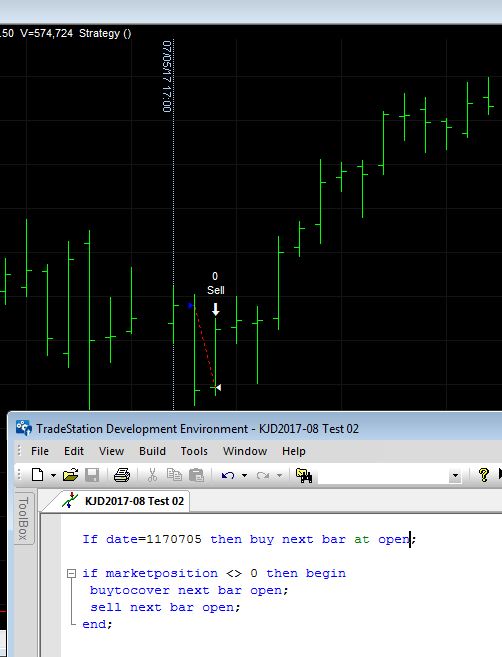Click the 'Sell' label on the chart
The height and width of the screenshot is (657, 502).
215,290
